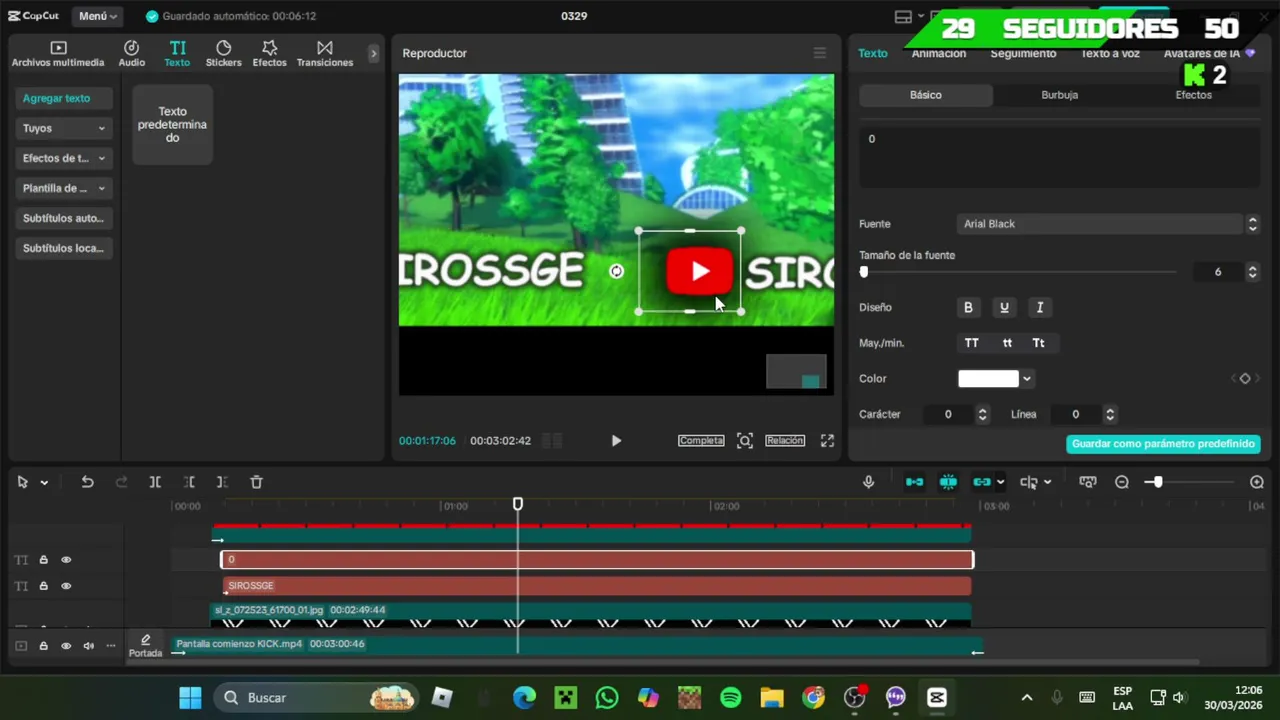This screenshot has width=1280, height=720.
Task: Open Subtítulos locales option
Action: (64, 248)
